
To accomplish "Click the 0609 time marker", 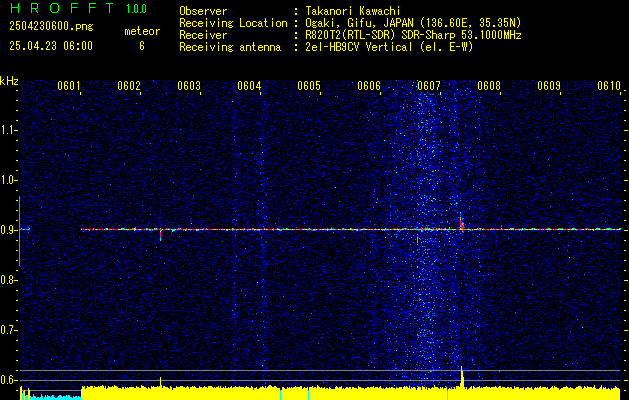I will 549,85.
